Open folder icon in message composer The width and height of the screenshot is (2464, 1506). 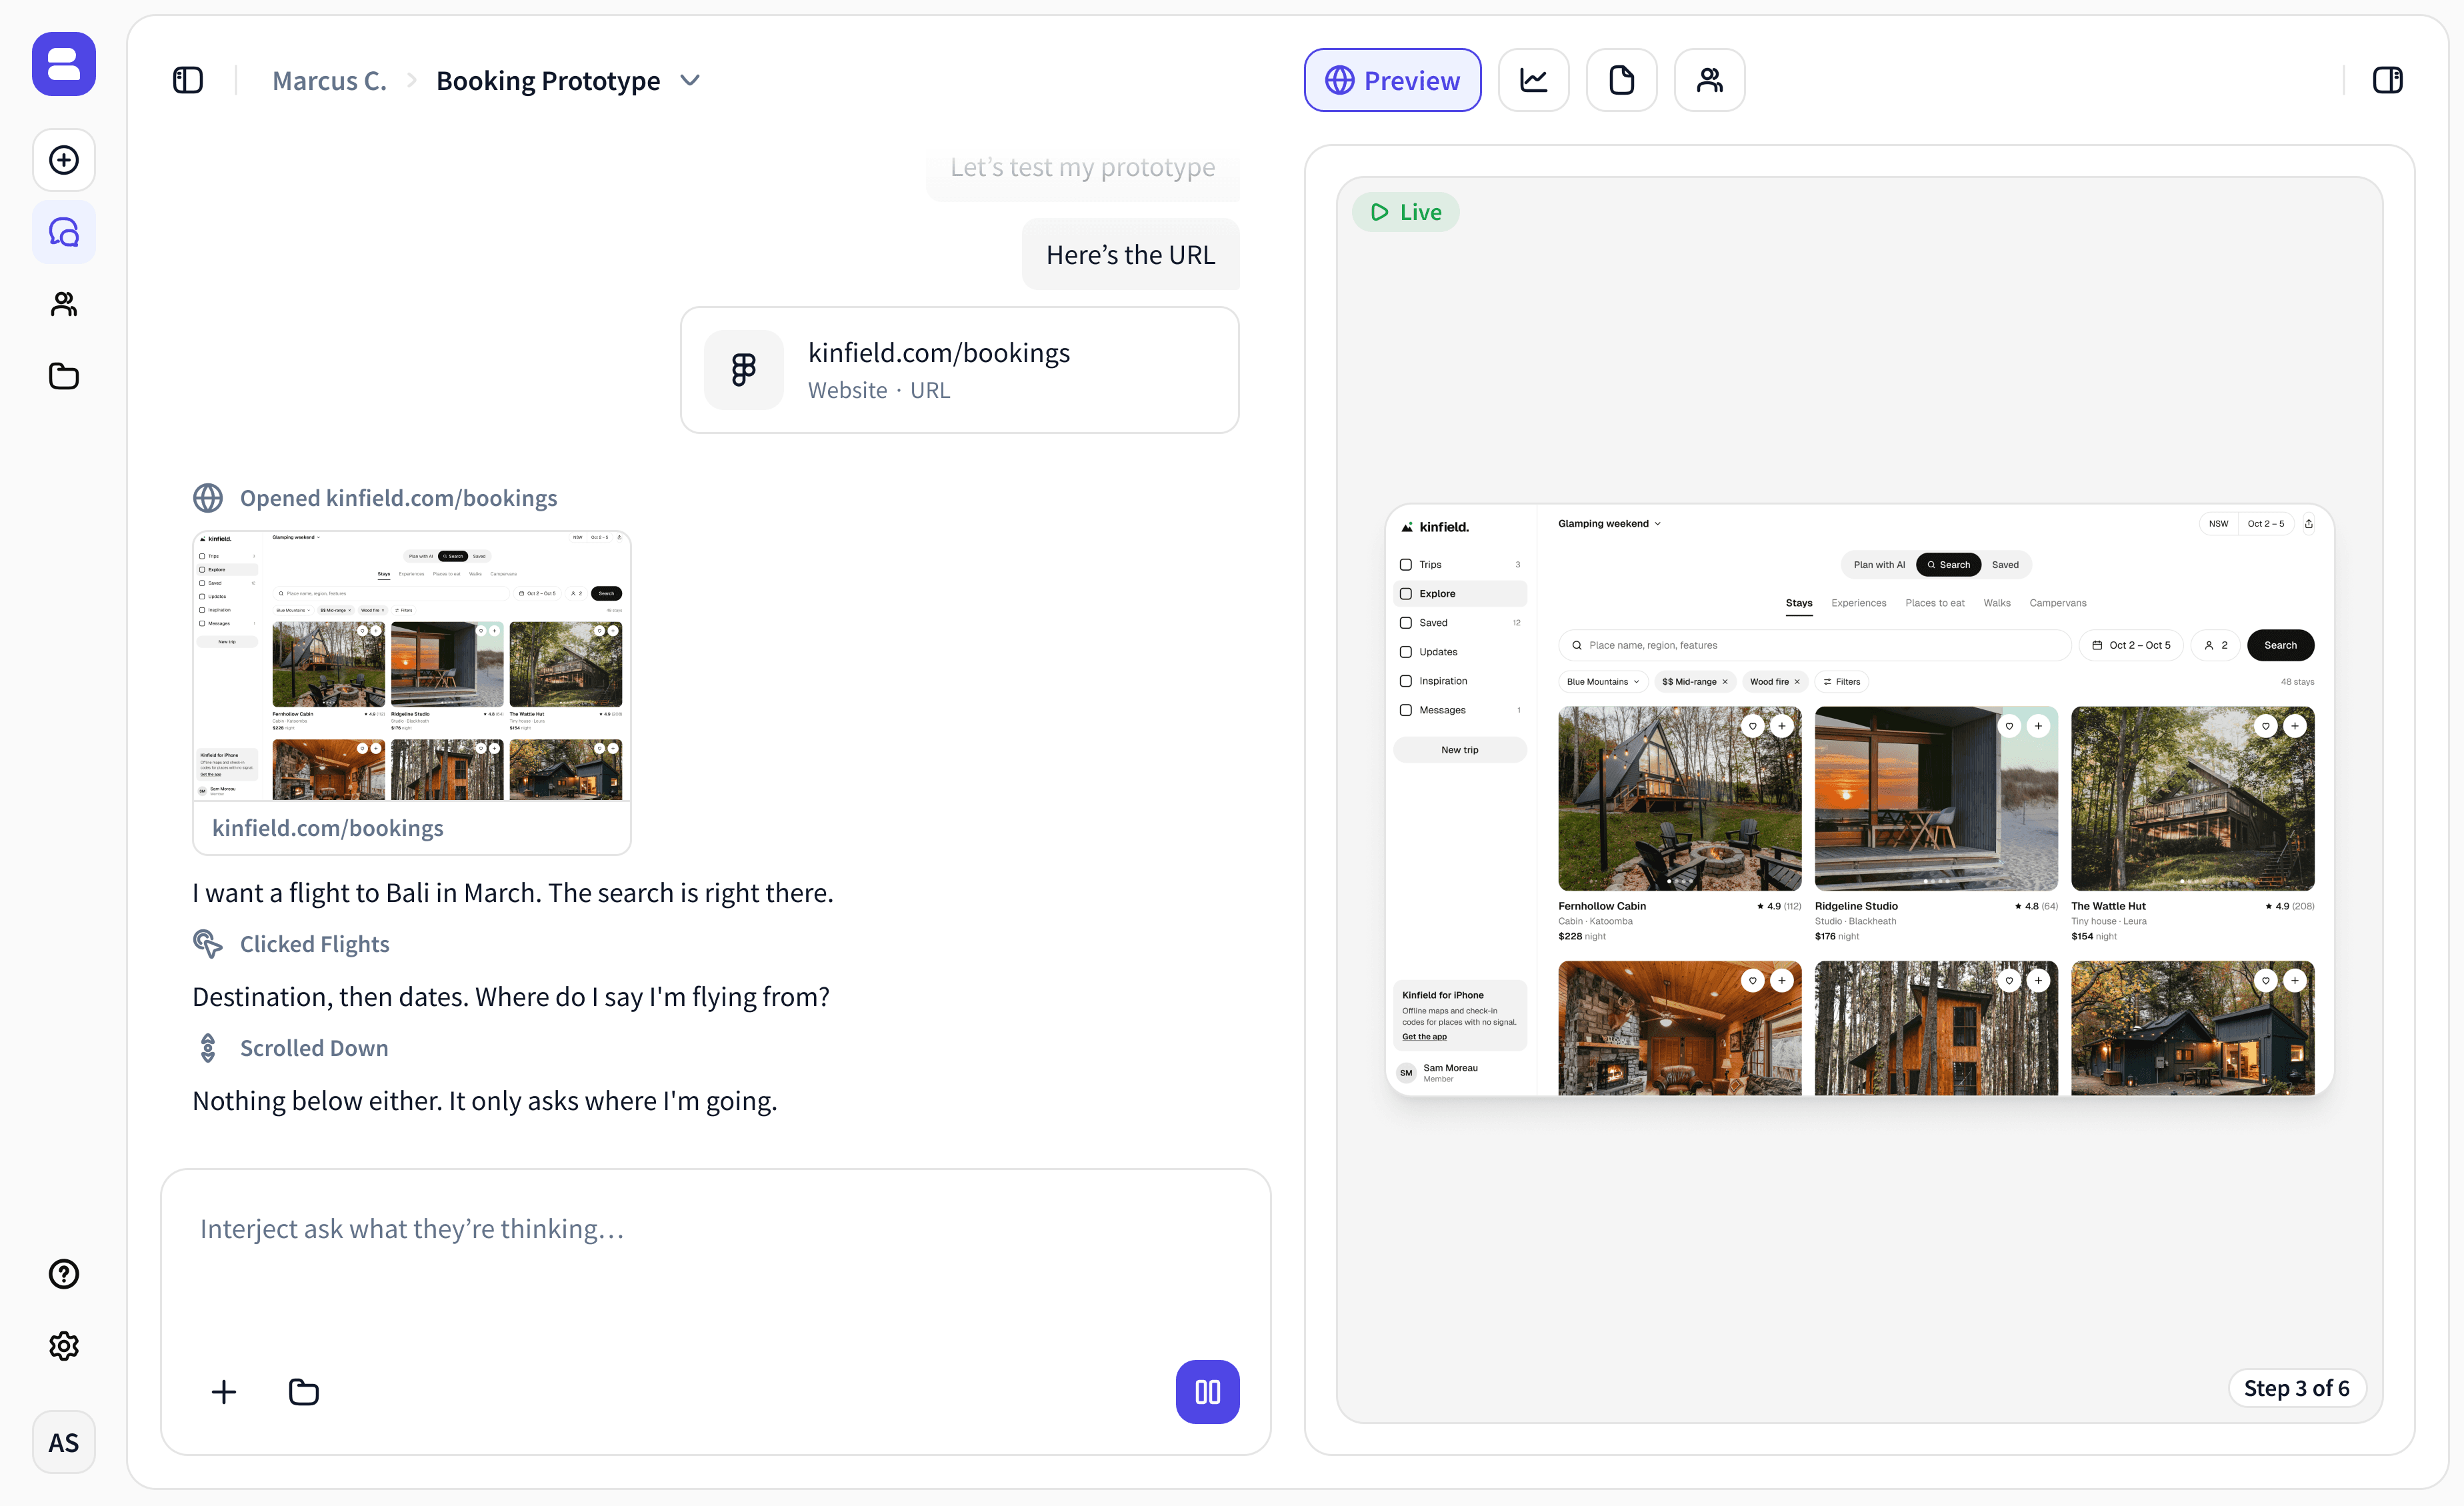[x=304, y=1392]
